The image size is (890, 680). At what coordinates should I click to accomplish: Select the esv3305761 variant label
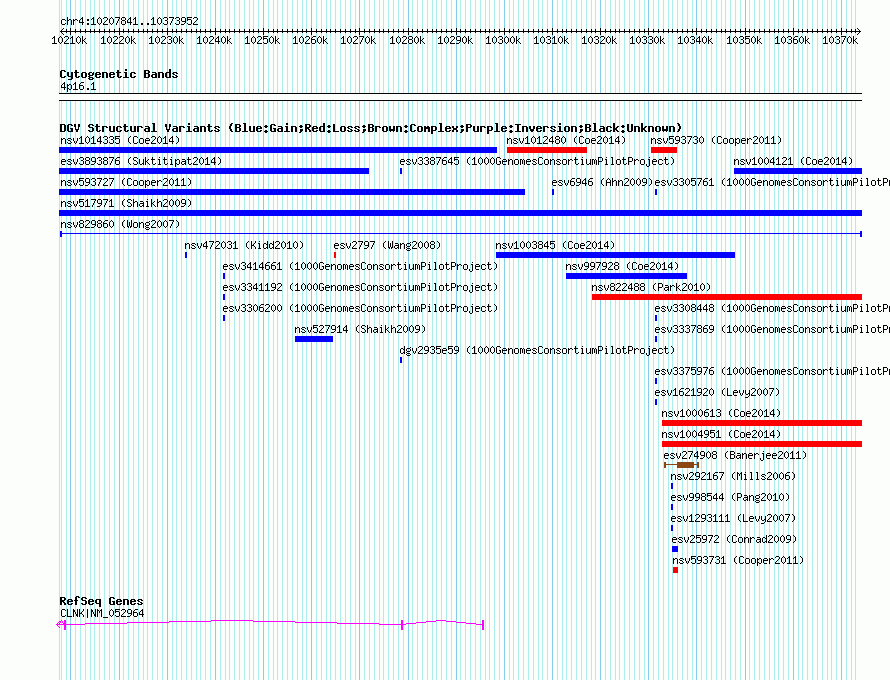tap(772, 182)
